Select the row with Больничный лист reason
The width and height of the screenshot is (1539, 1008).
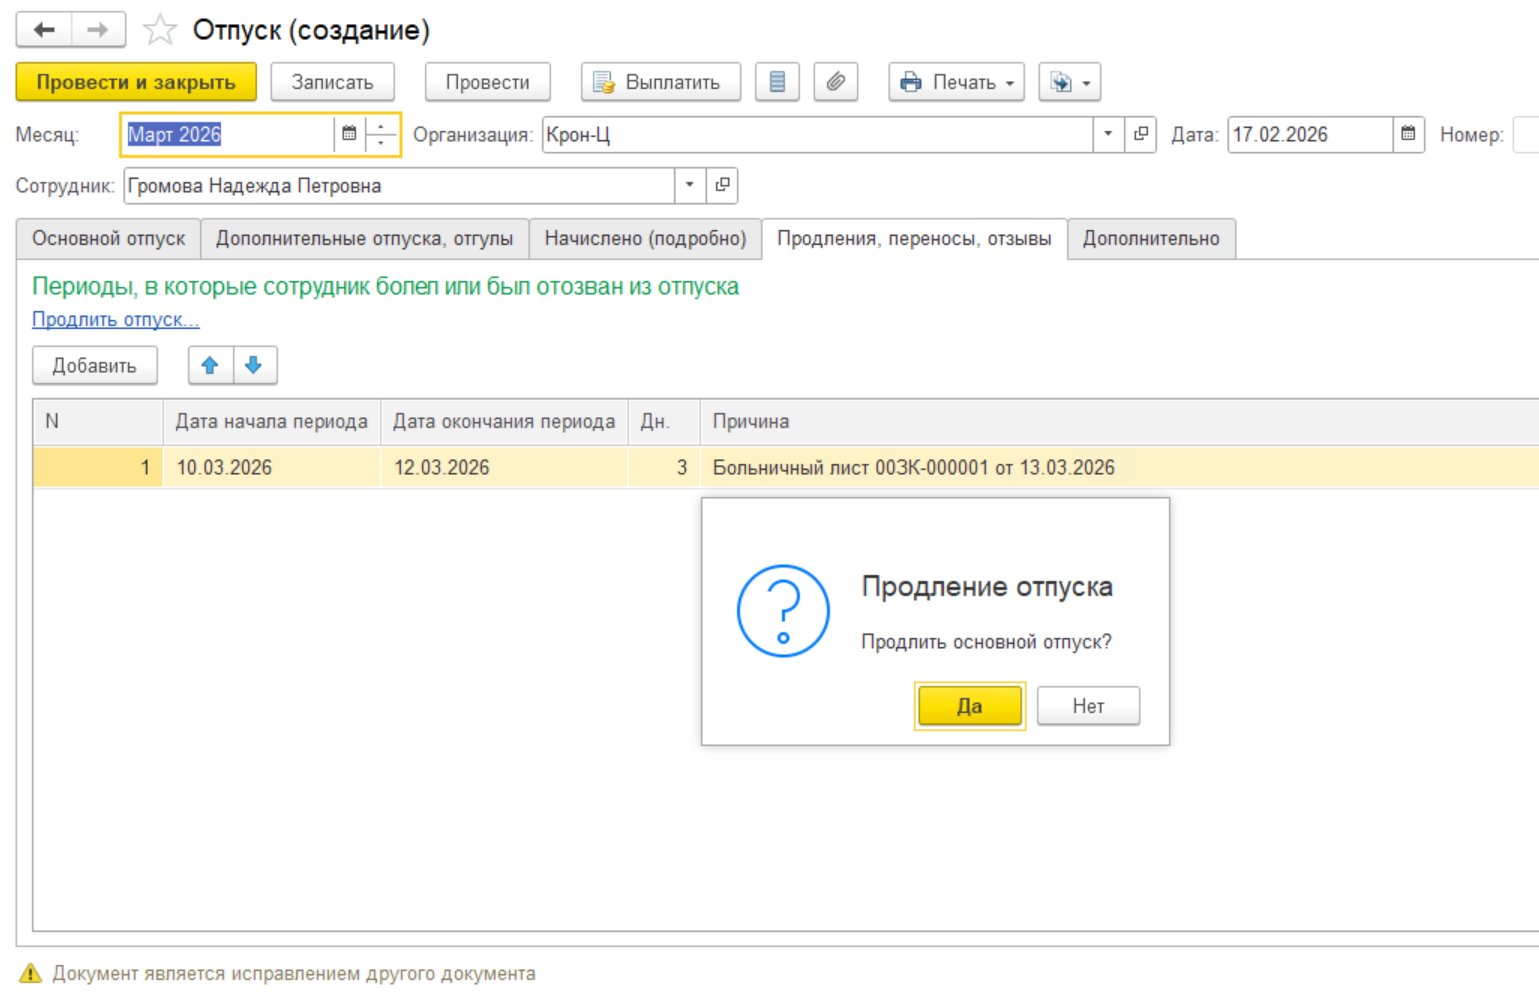point(912,468)
